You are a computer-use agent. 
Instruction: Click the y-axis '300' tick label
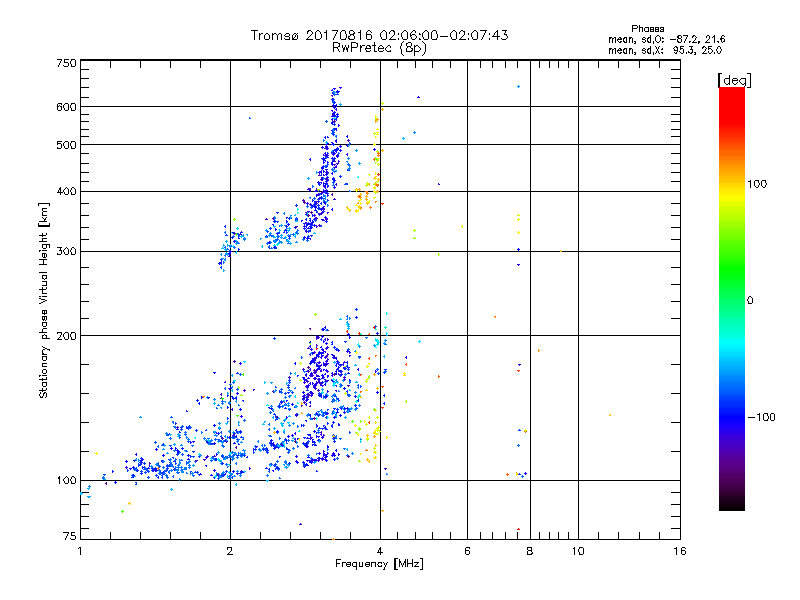(66, 252)
